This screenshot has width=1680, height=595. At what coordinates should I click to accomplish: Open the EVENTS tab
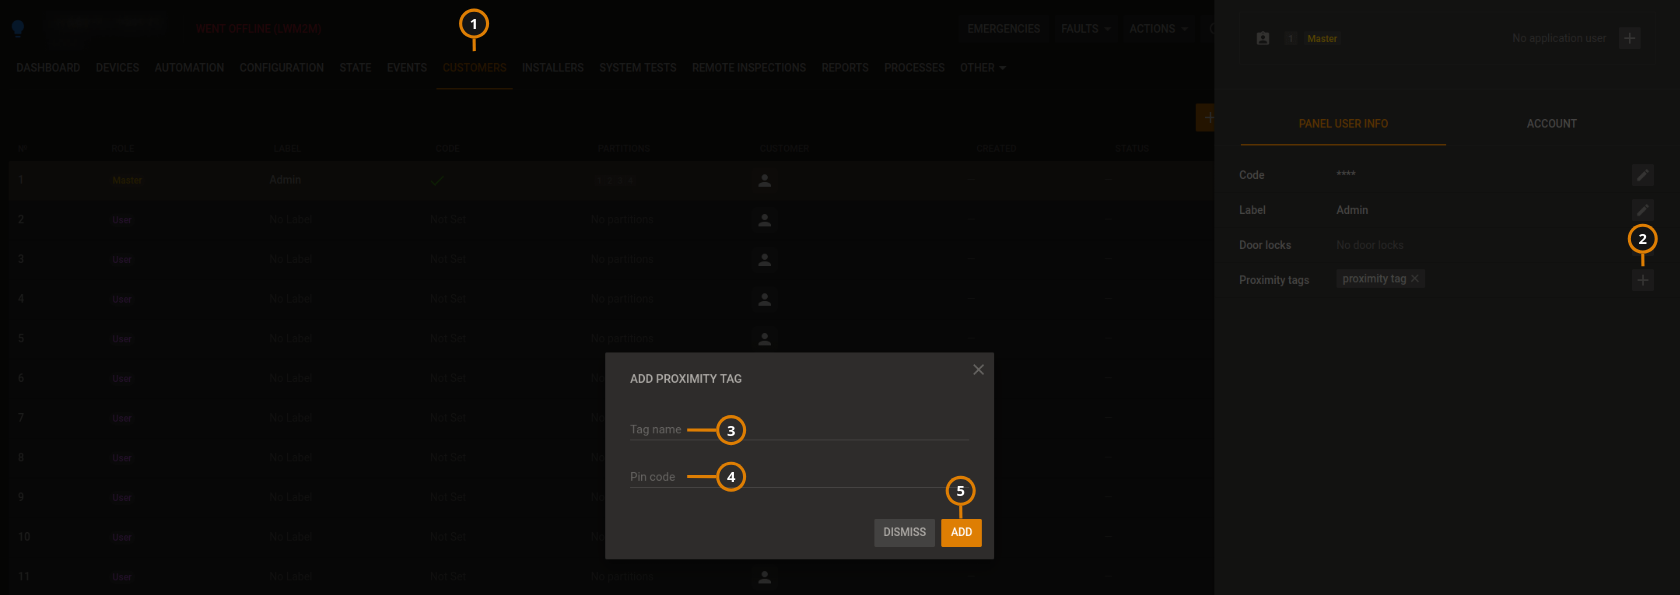407,68
